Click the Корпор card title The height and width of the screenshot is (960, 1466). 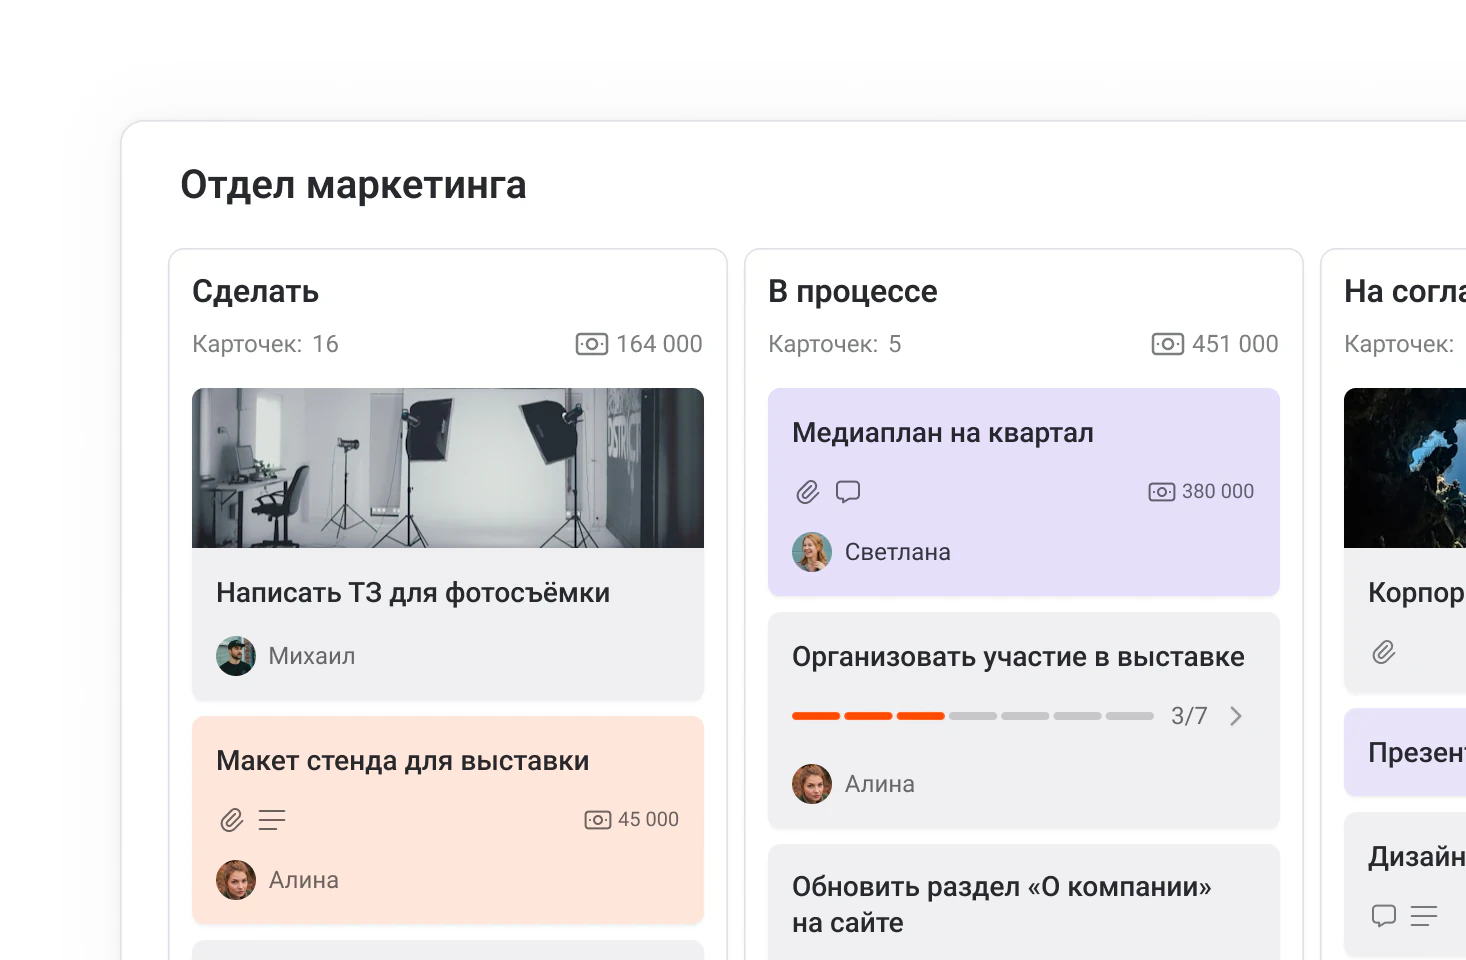[x=1417, y=593]
